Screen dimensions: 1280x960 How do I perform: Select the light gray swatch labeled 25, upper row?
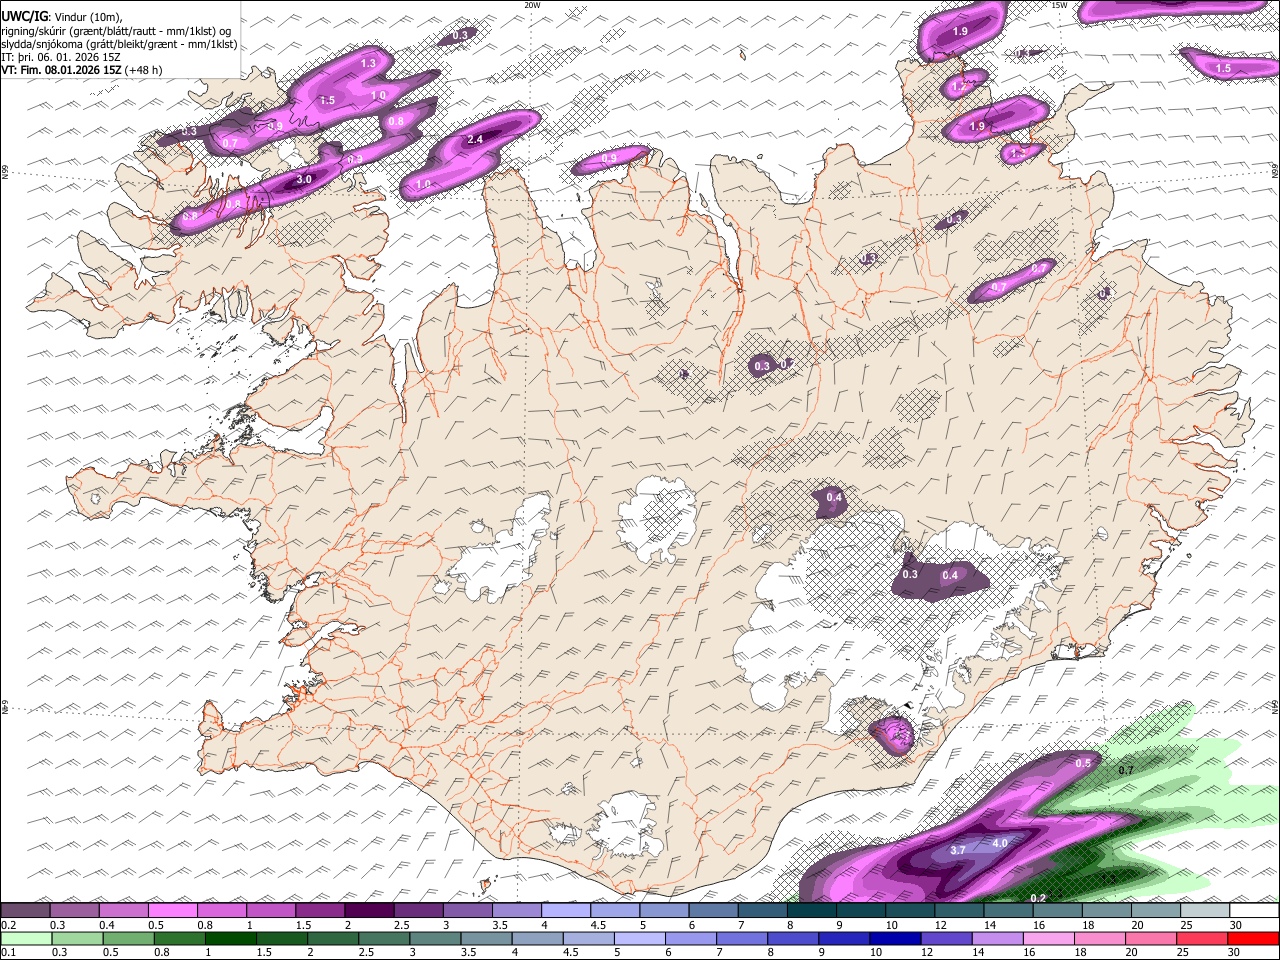click(x=1205, y=910)
